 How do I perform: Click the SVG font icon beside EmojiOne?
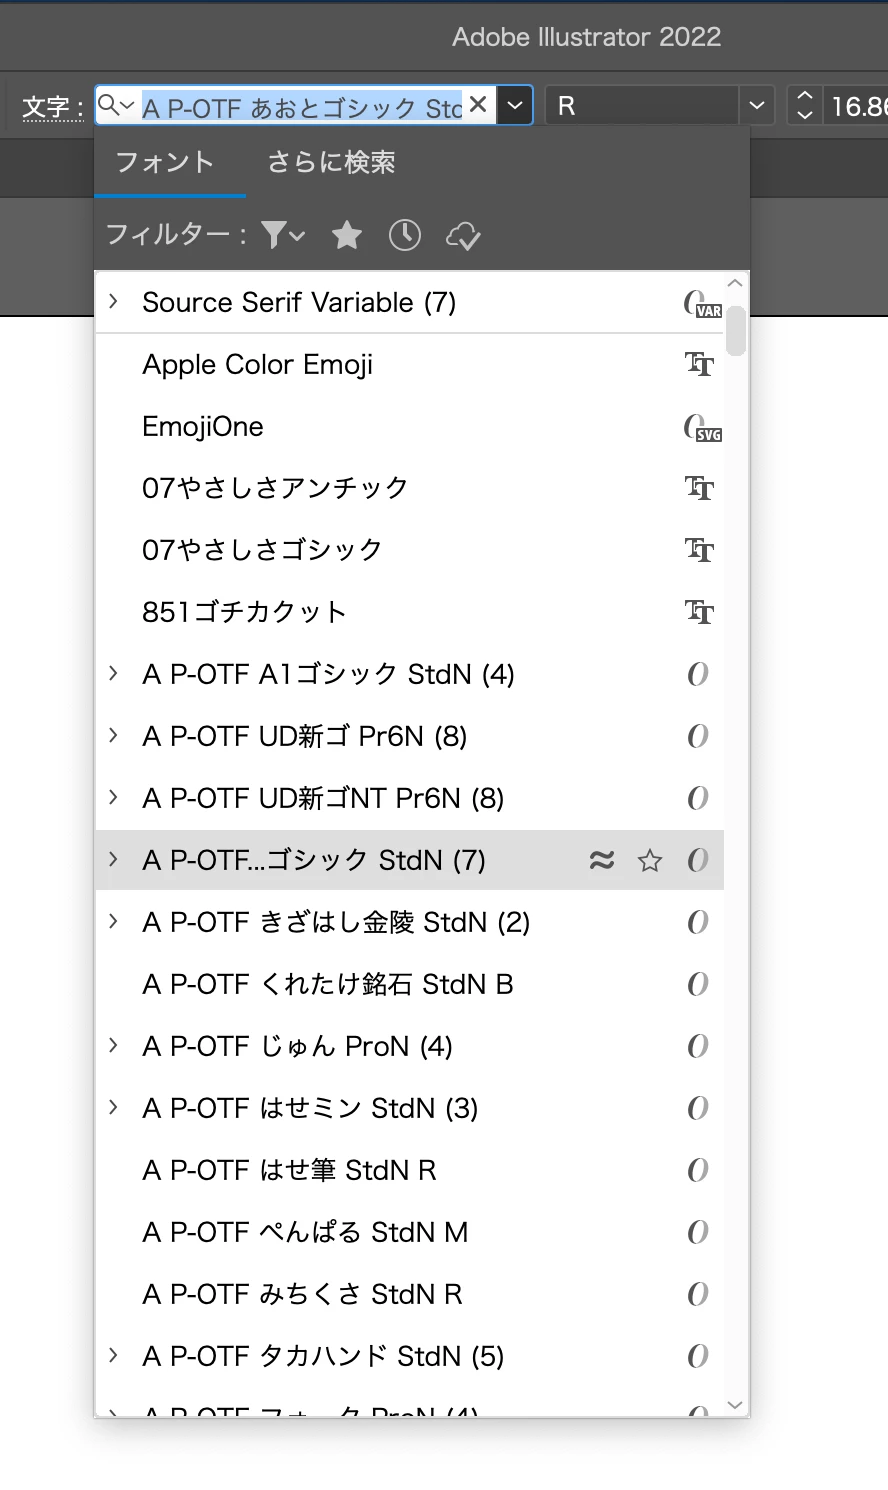(x=702, y=427)
